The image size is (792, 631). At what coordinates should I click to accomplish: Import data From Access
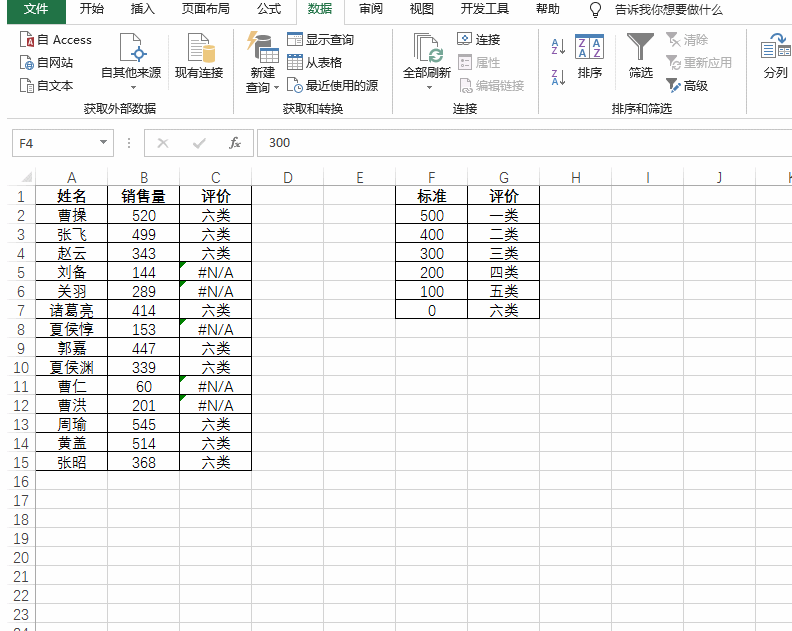(56, 40)
